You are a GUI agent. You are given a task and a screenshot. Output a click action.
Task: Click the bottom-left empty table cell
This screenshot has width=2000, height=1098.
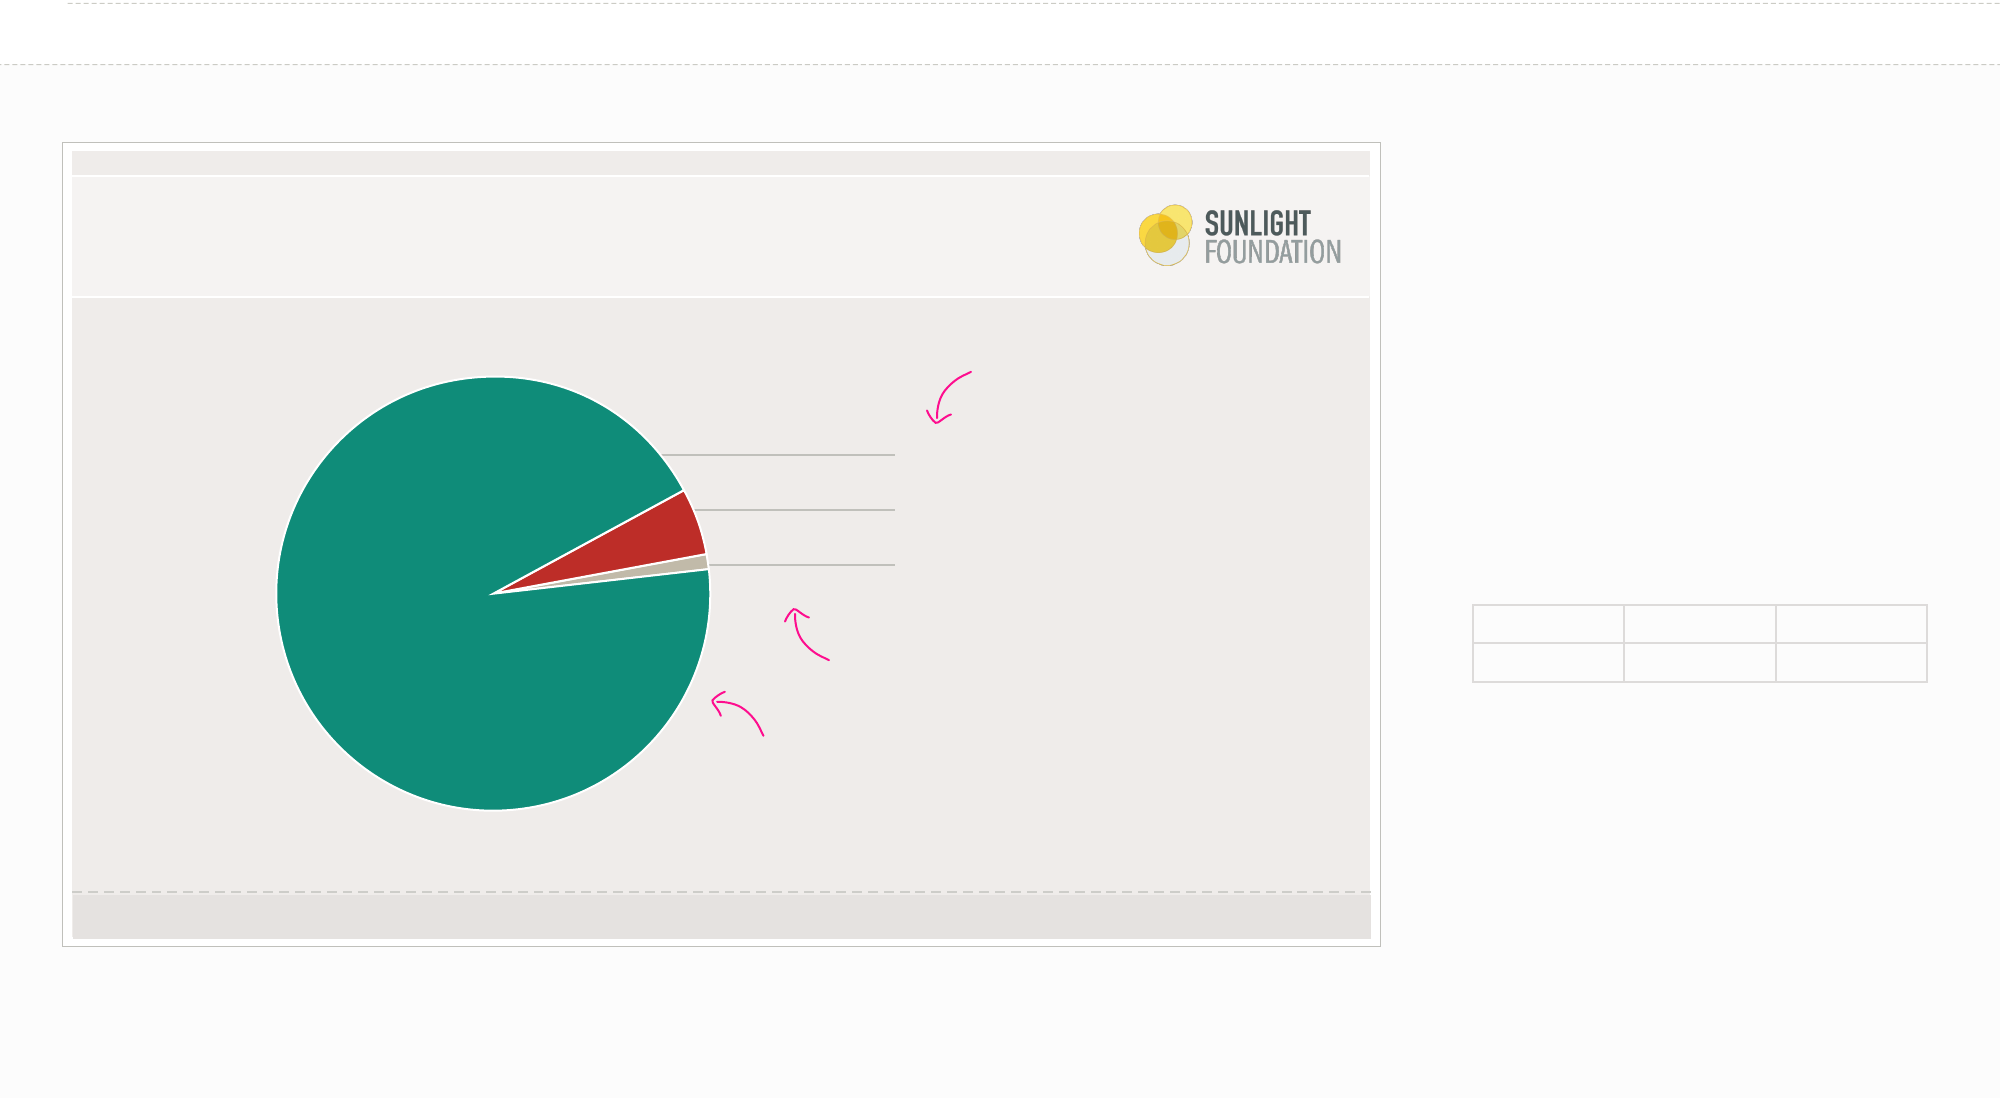click(x=1548, y=663)
